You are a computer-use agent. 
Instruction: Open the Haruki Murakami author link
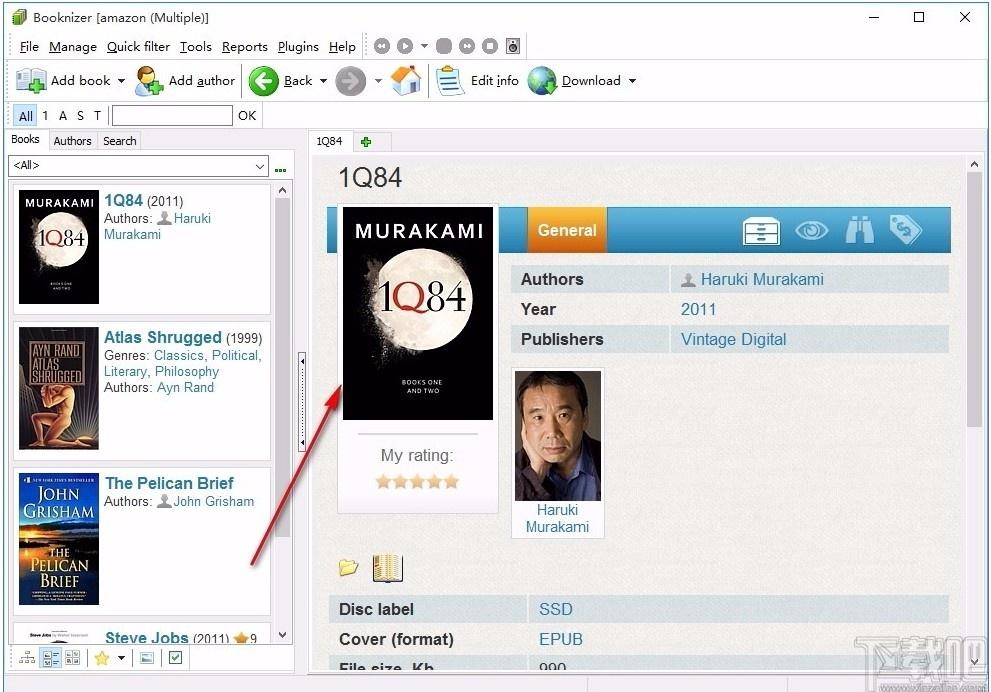[x=762, y=279]
